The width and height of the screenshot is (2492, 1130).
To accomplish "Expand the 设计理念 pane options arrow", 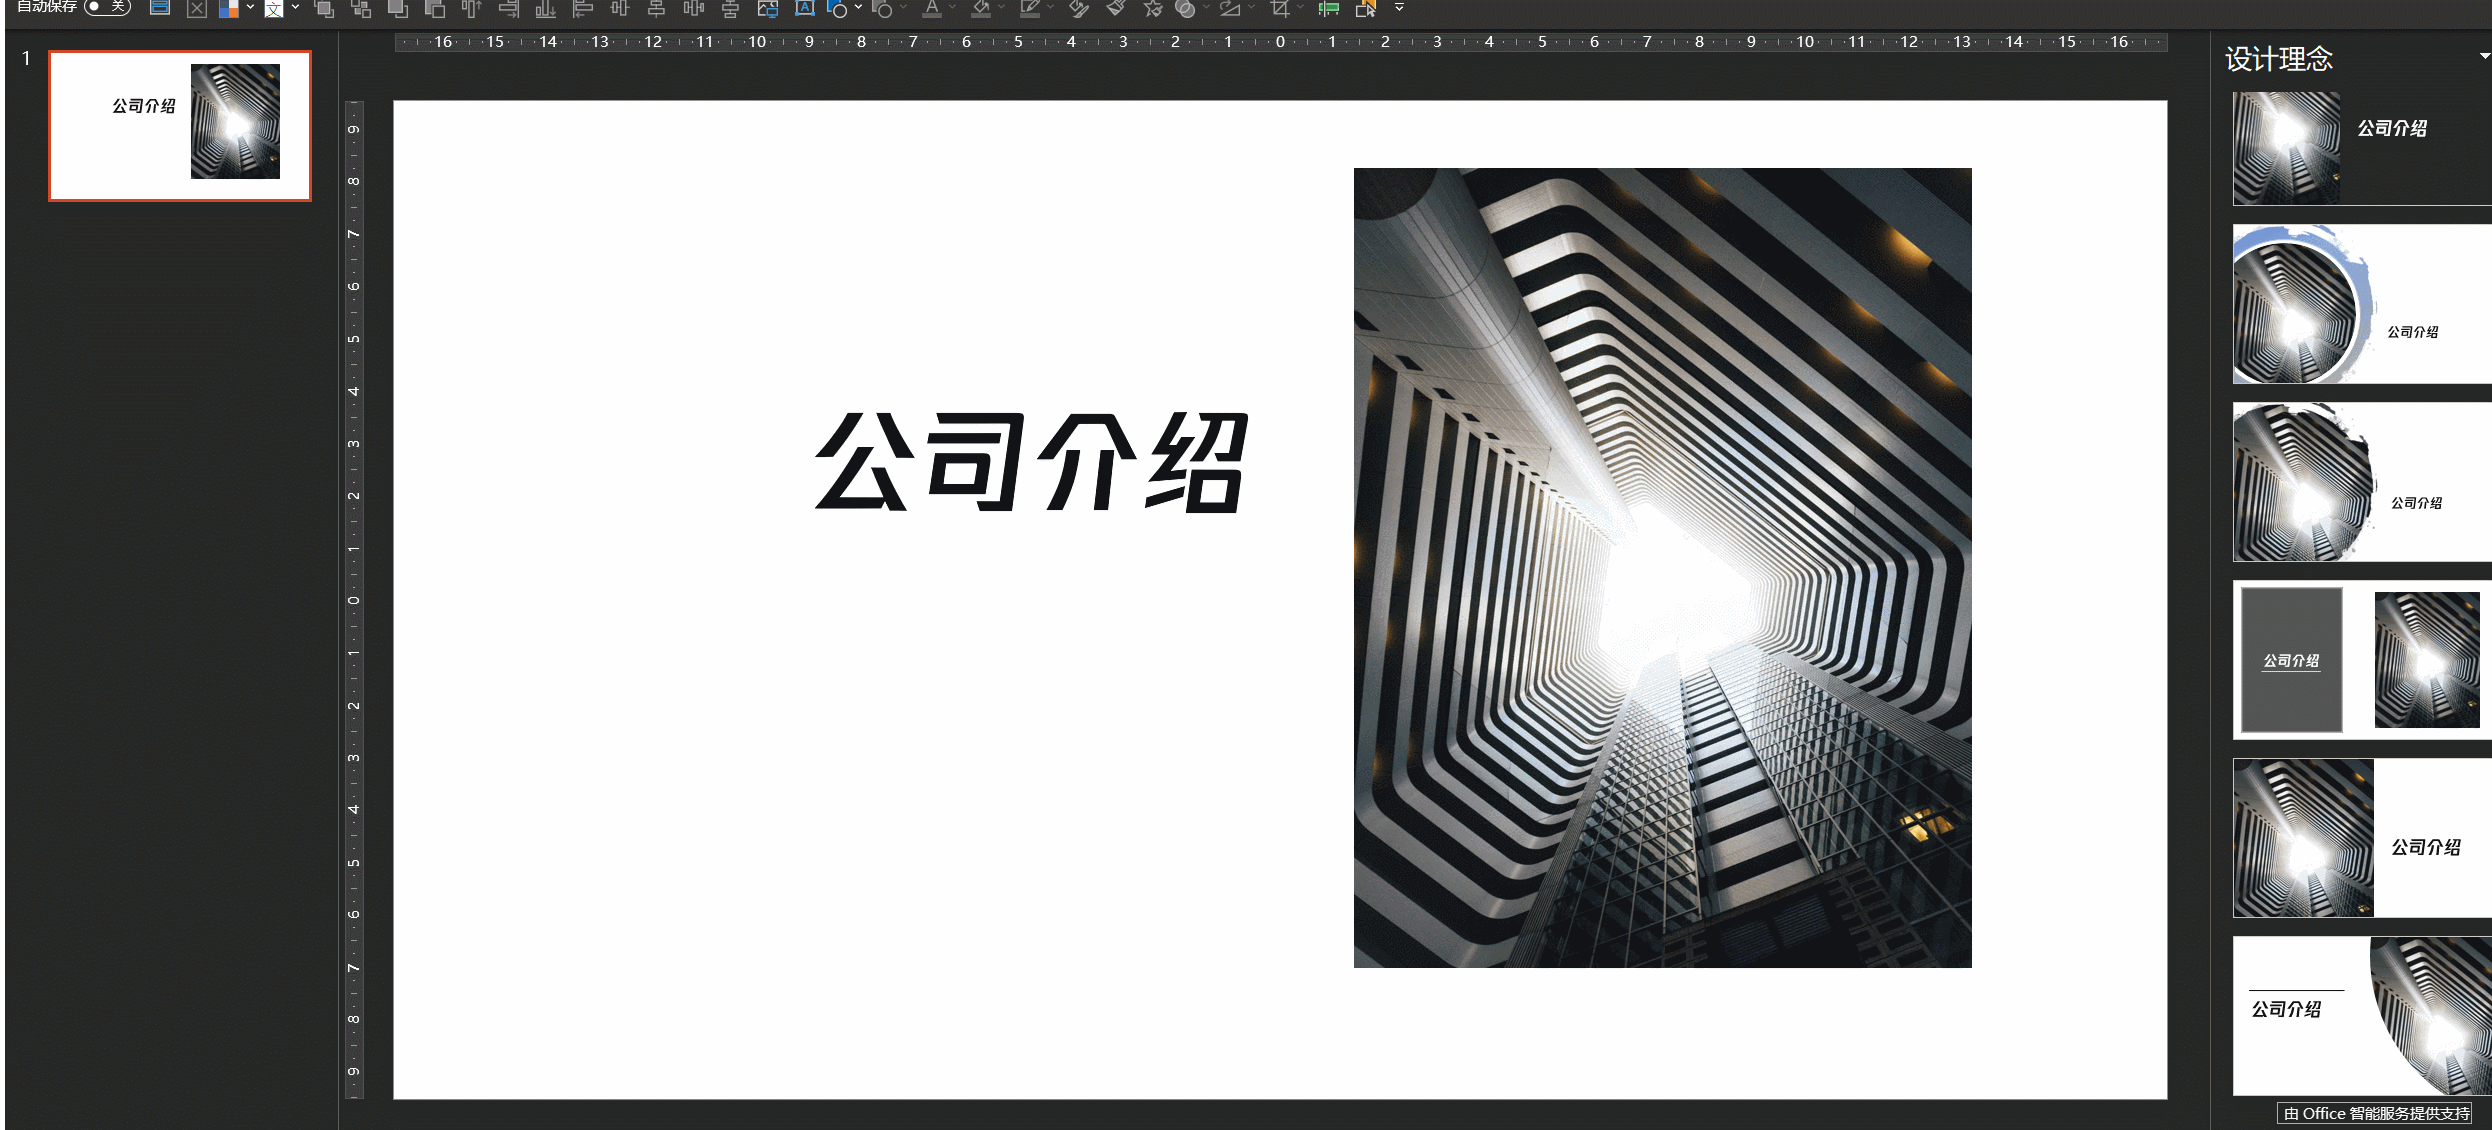I will pos(2484,57).
